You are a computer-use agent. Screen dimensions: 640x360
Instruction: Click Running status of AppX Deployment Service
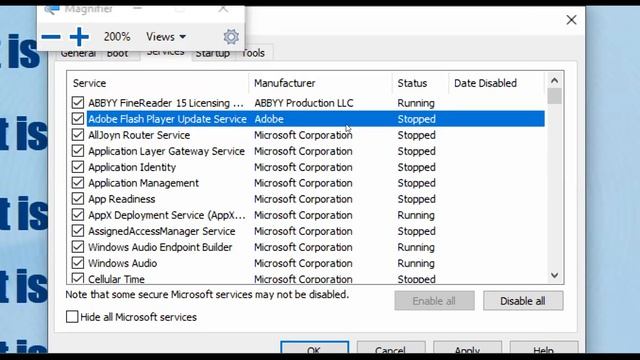416,215
